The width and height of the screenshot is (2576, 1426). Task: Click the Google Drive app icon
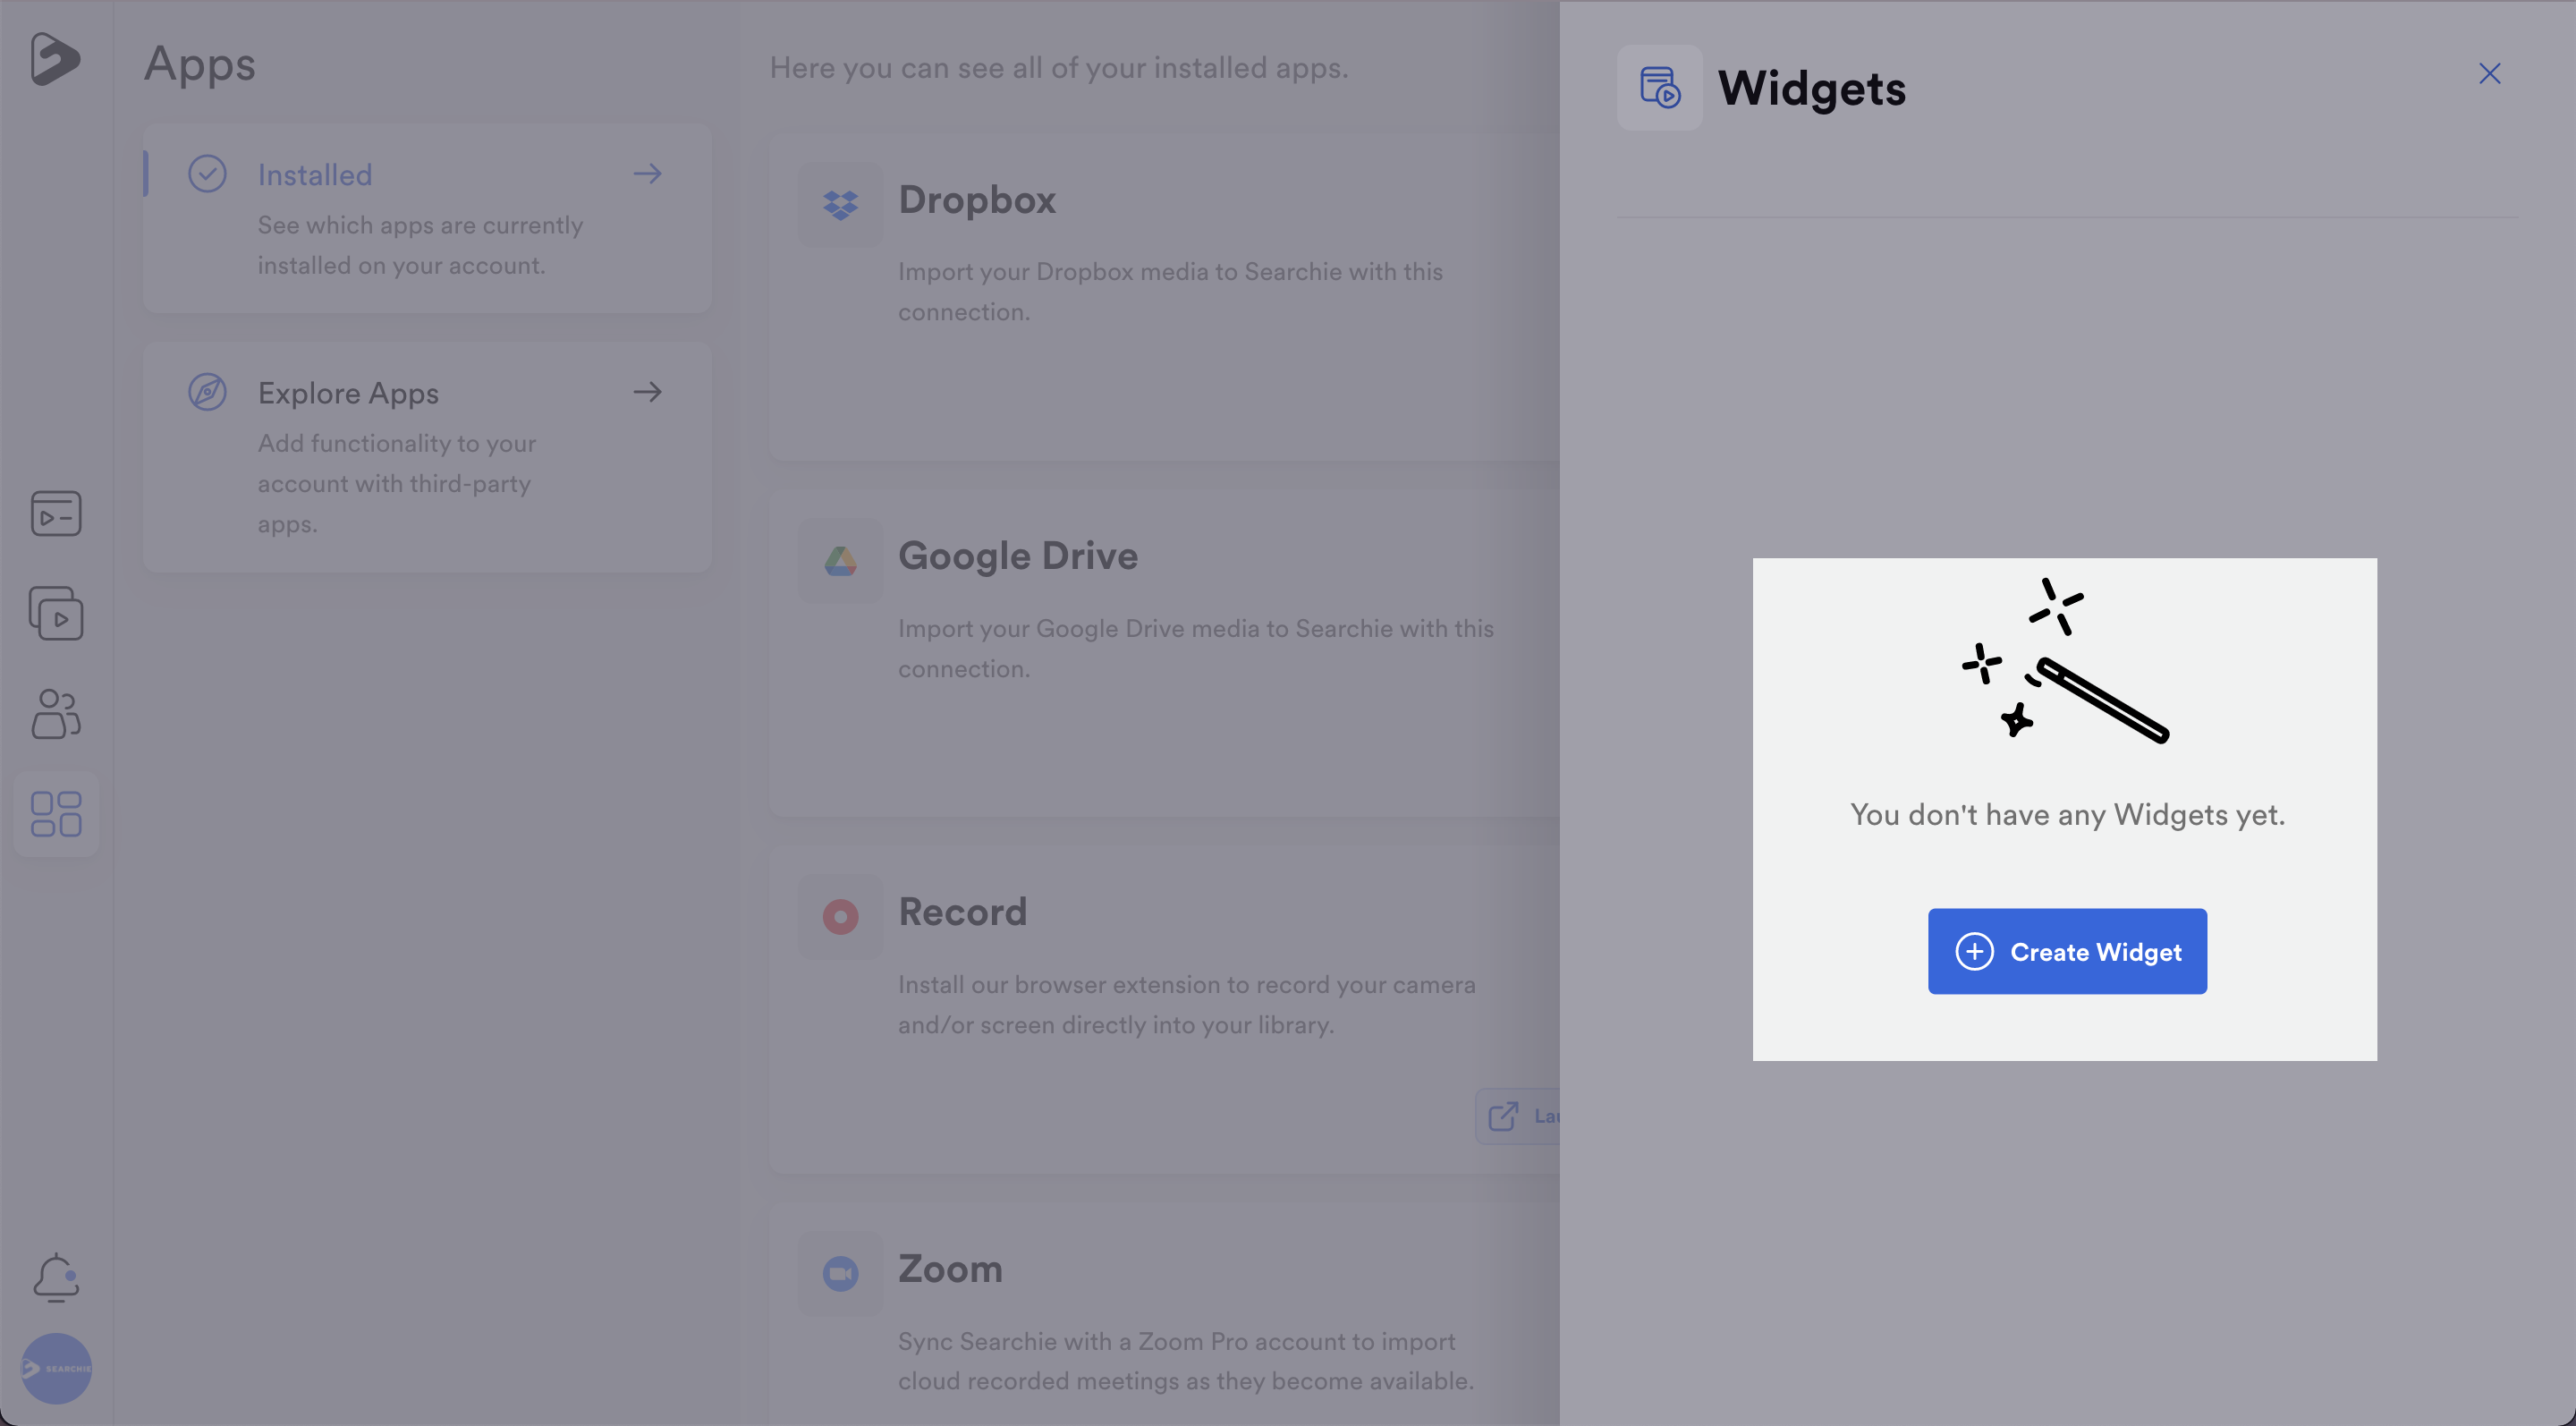point(840,561)
